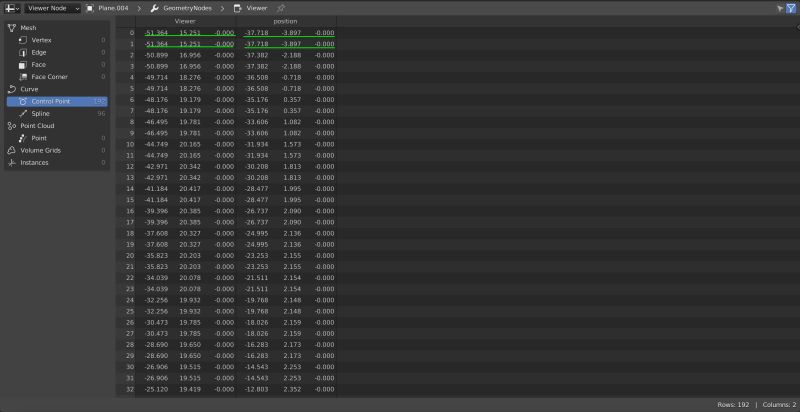Open the editor type spreadsheet menu
This screenshot has width=800, height=412.
[x=12, y=8]
